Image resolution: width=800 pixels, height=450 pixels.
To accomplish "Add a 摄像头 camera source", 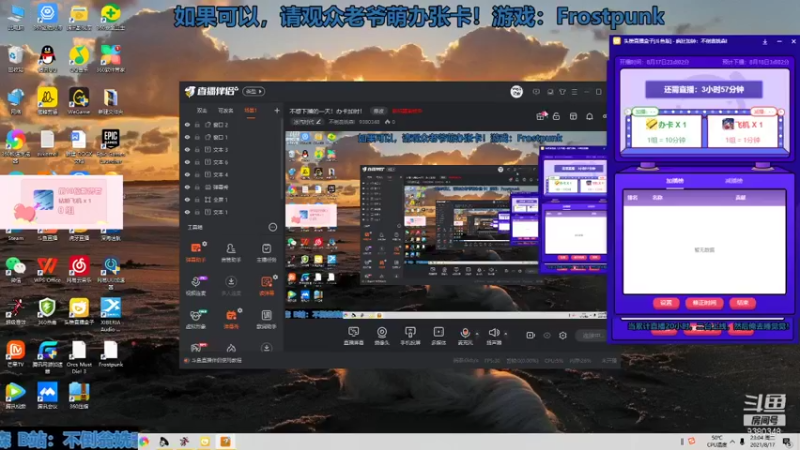I will pyautogui.click(x=382, y=336).
